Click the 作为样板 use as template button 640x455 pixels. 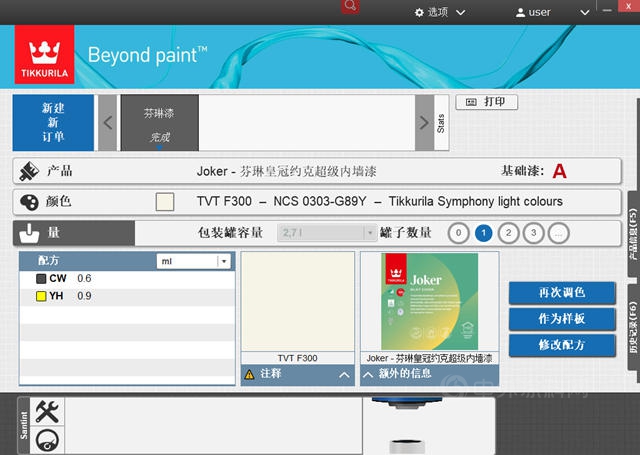pyautogui.click(x=562, y=319)
